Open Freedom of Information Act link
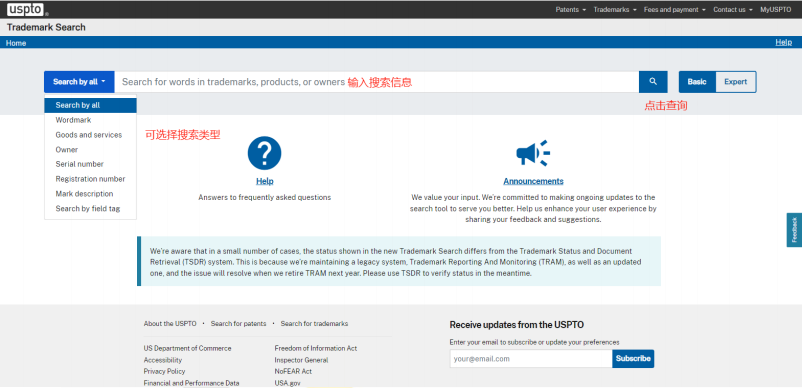Screen dimensions: 802x388 tap(316, 348)
